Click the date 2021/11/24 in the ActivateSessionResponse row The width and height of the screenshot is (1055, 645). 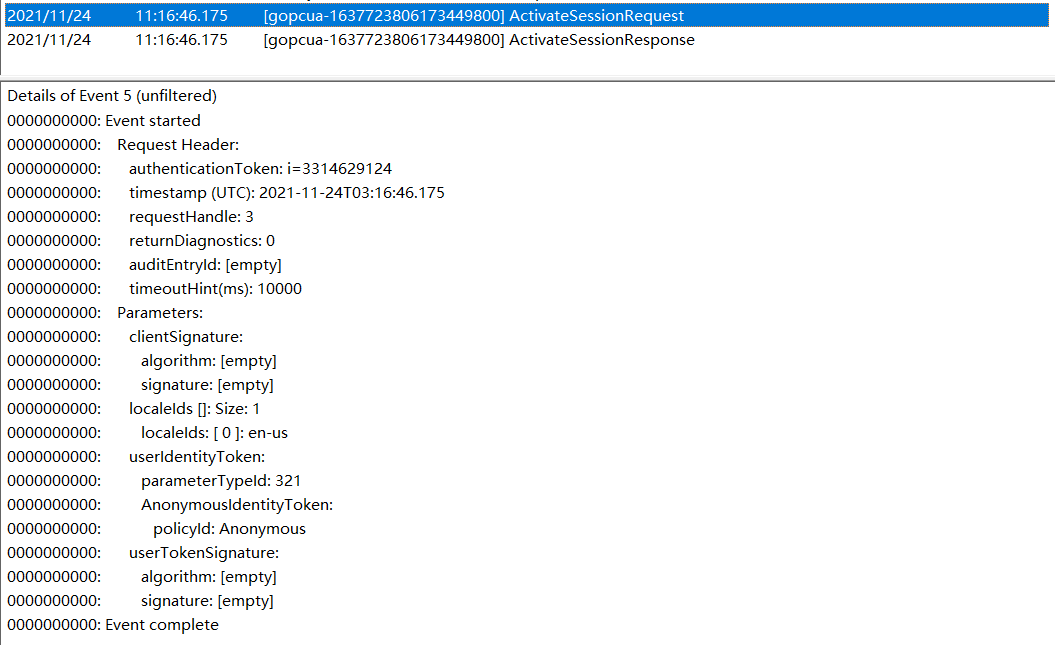tap(49, 40)
